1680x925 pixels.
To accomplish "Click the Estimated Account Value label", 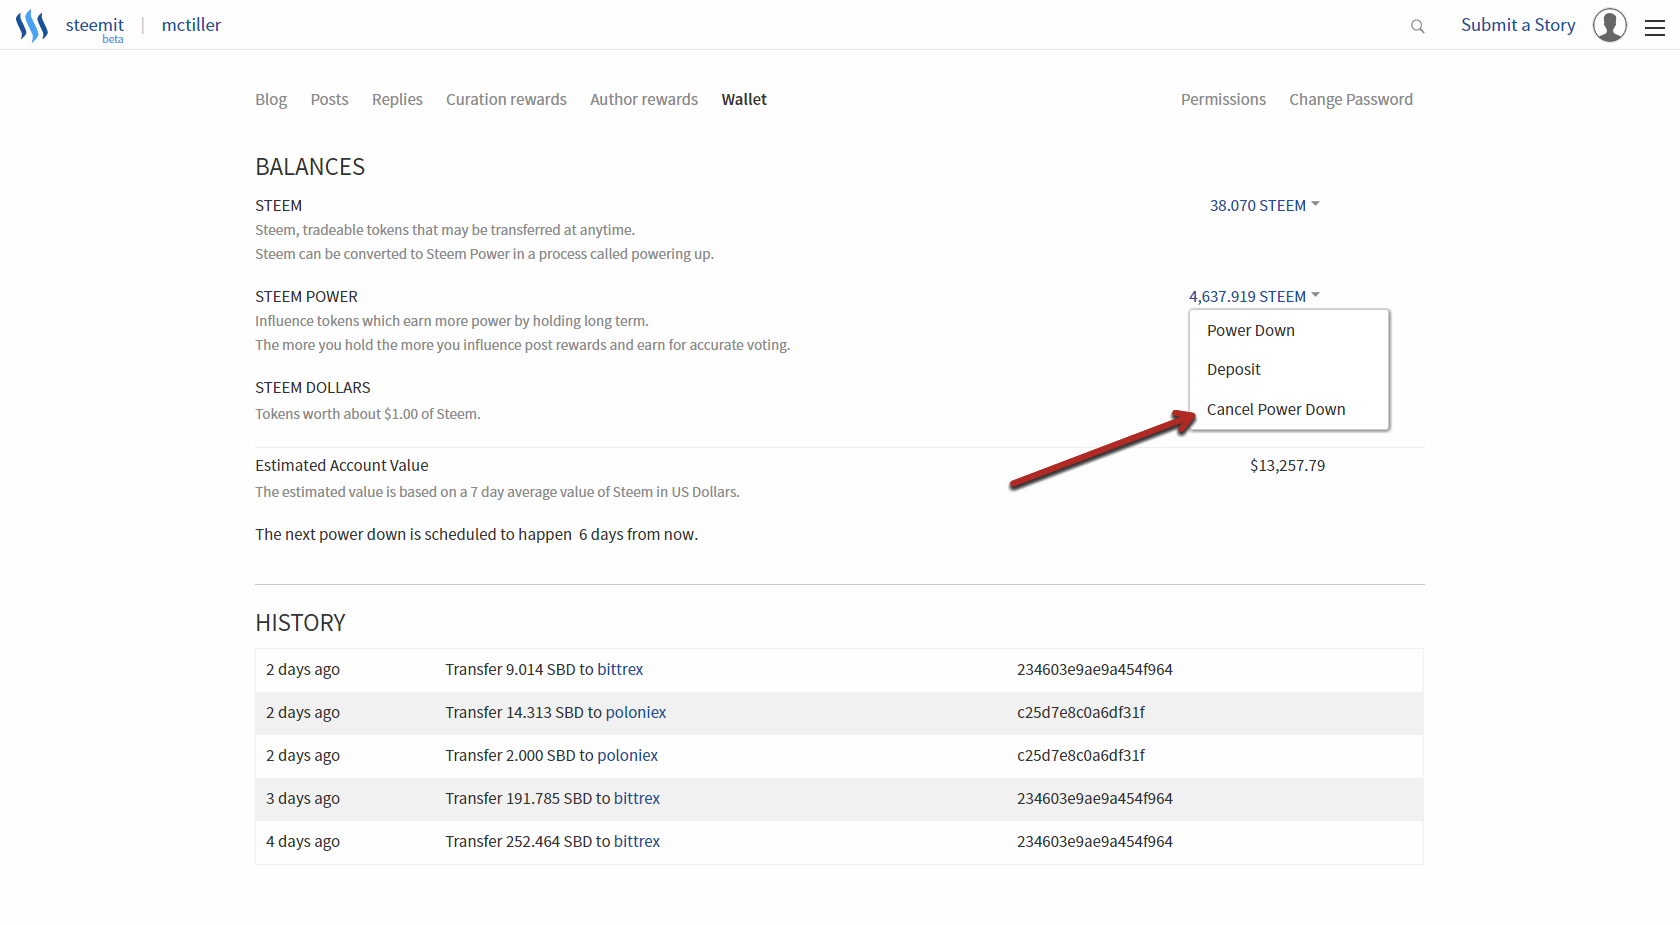I will click(342, 465).
